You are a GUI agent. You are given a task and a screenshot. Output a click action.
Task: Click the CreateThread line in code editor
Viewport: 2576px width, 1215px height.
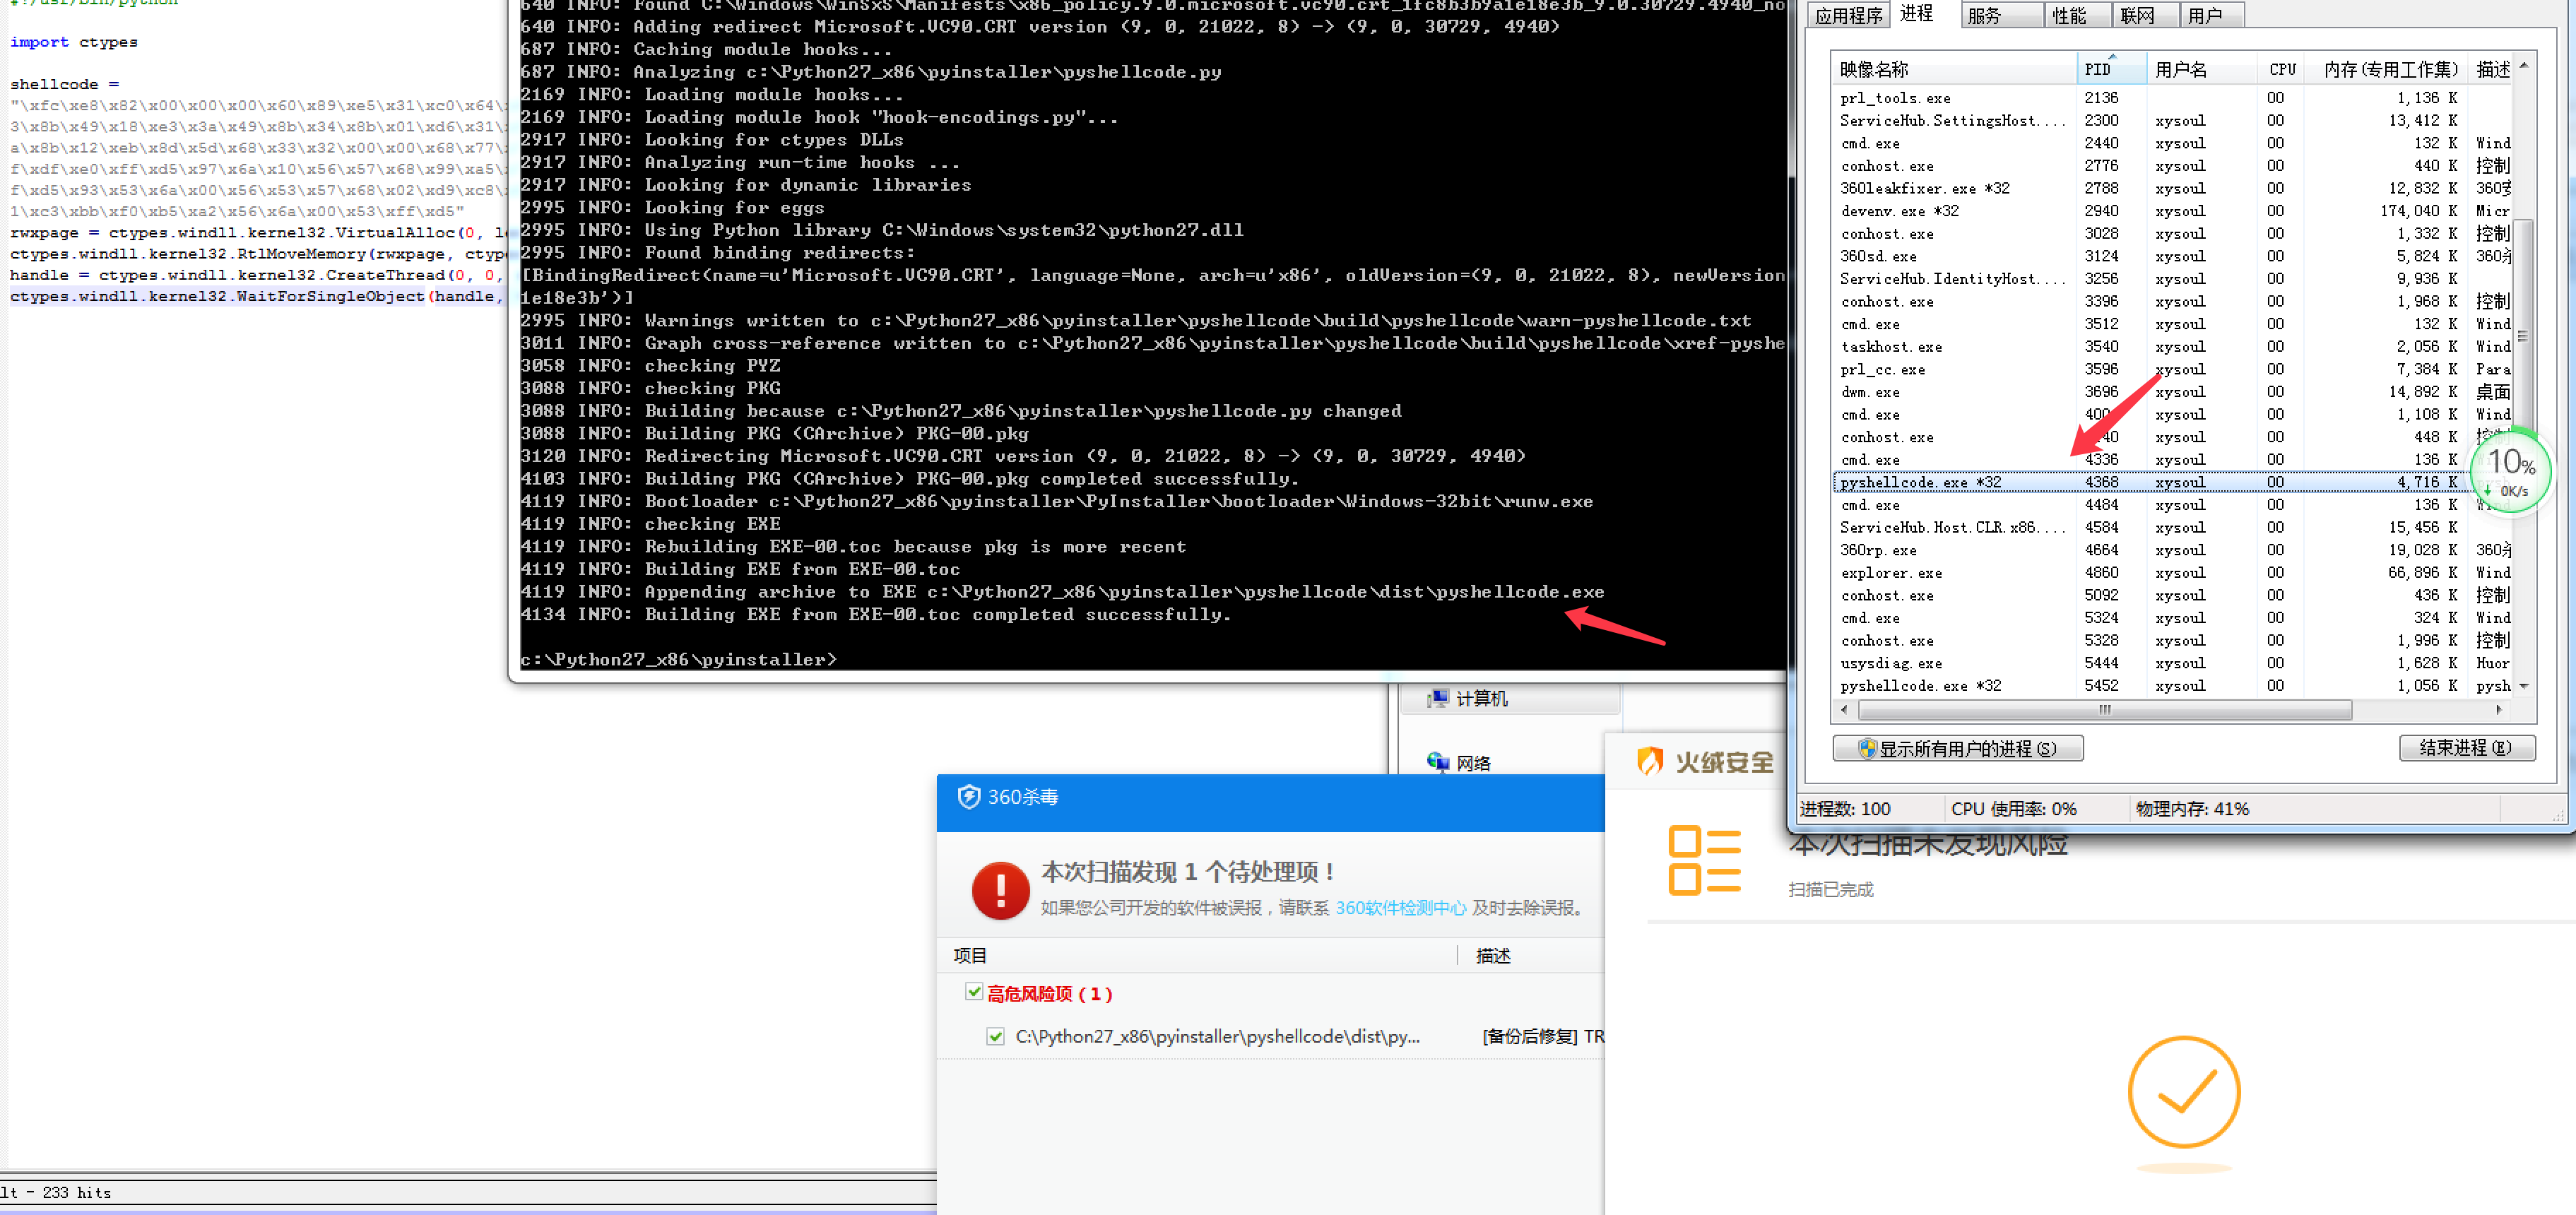pos(256,275)
